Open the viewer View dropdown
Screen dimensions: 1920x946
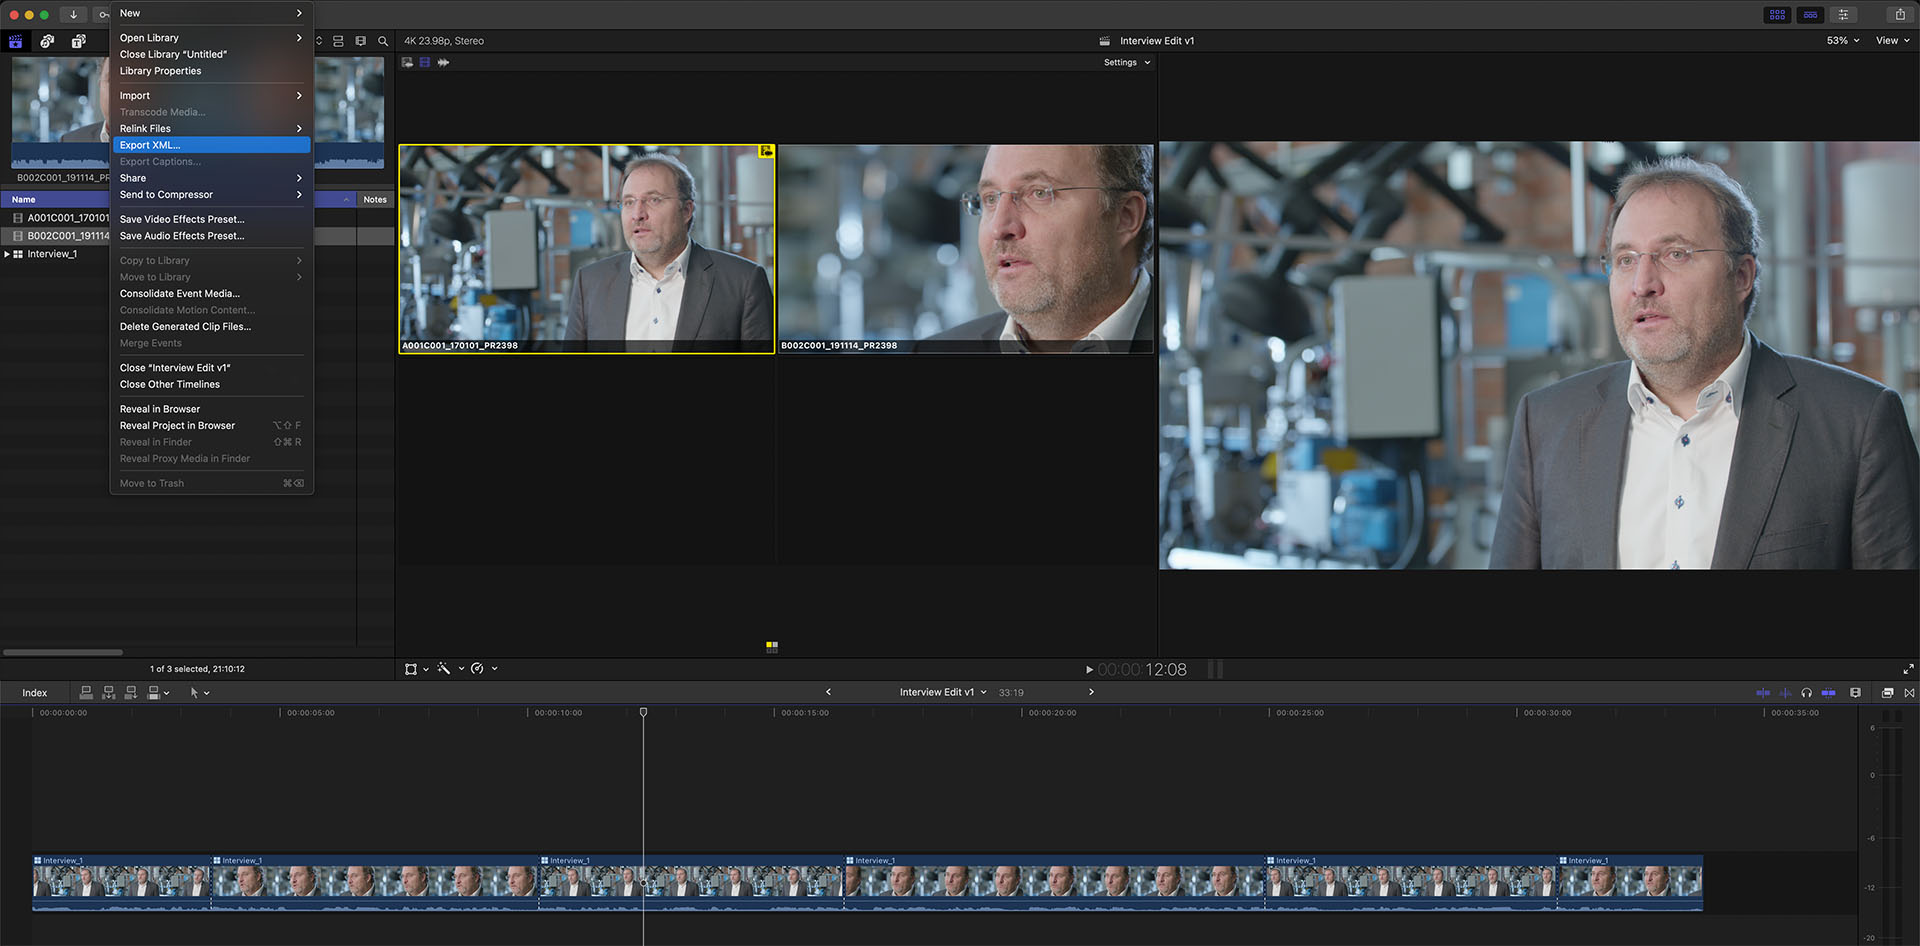pos(1893,41)
